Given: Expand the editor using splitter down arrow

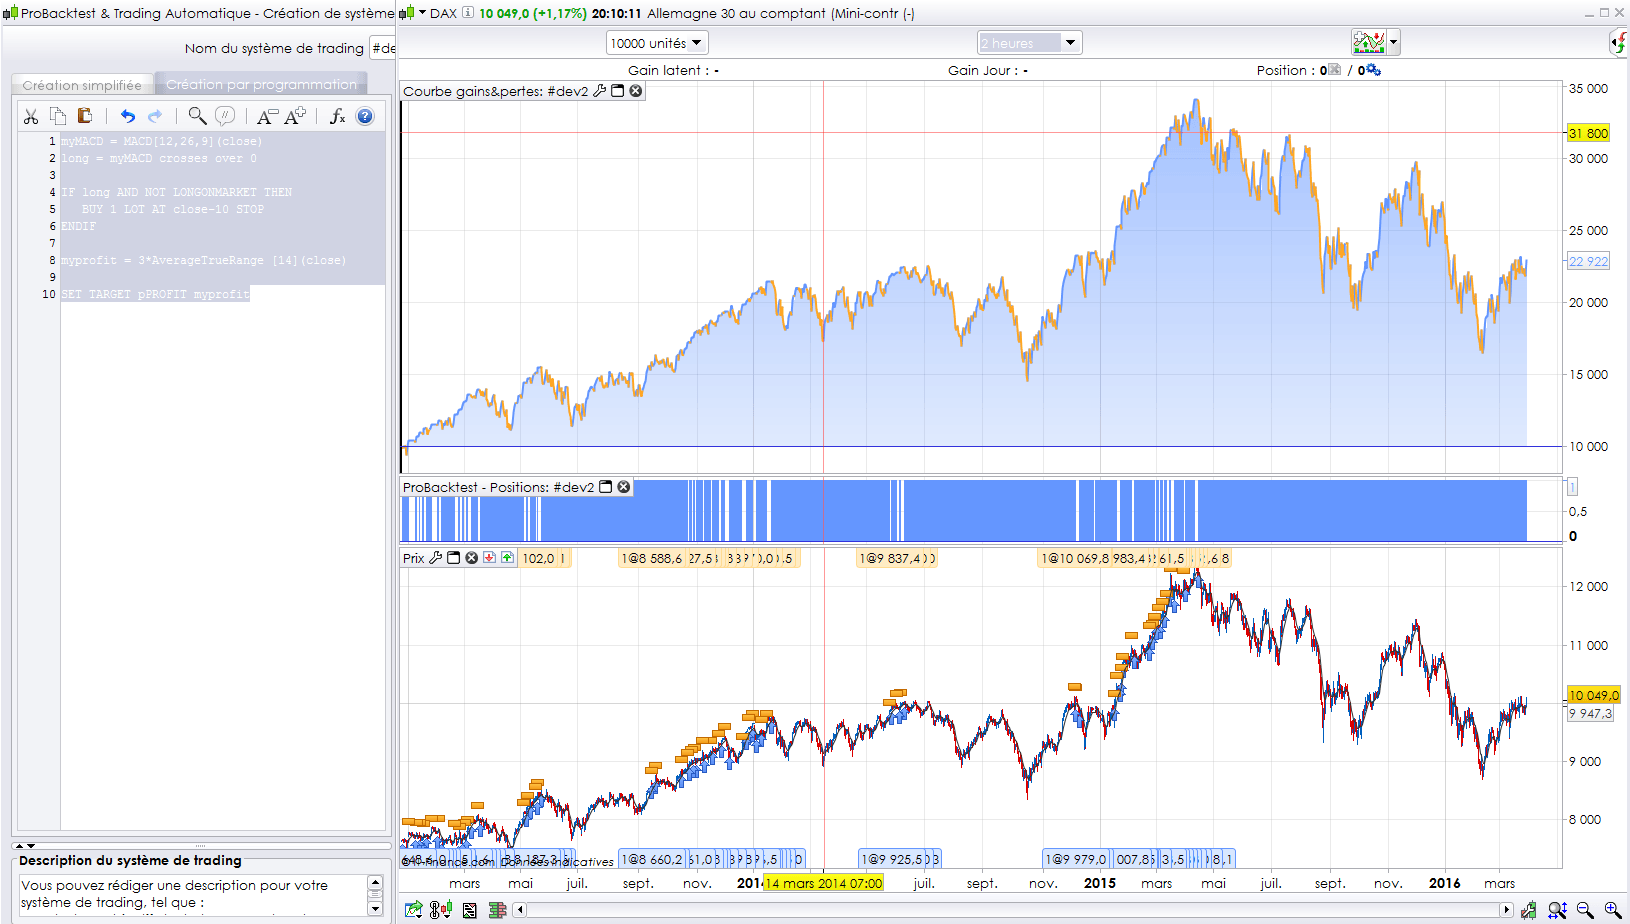Looking at the screenshot, I should click(x=32, y=846).
